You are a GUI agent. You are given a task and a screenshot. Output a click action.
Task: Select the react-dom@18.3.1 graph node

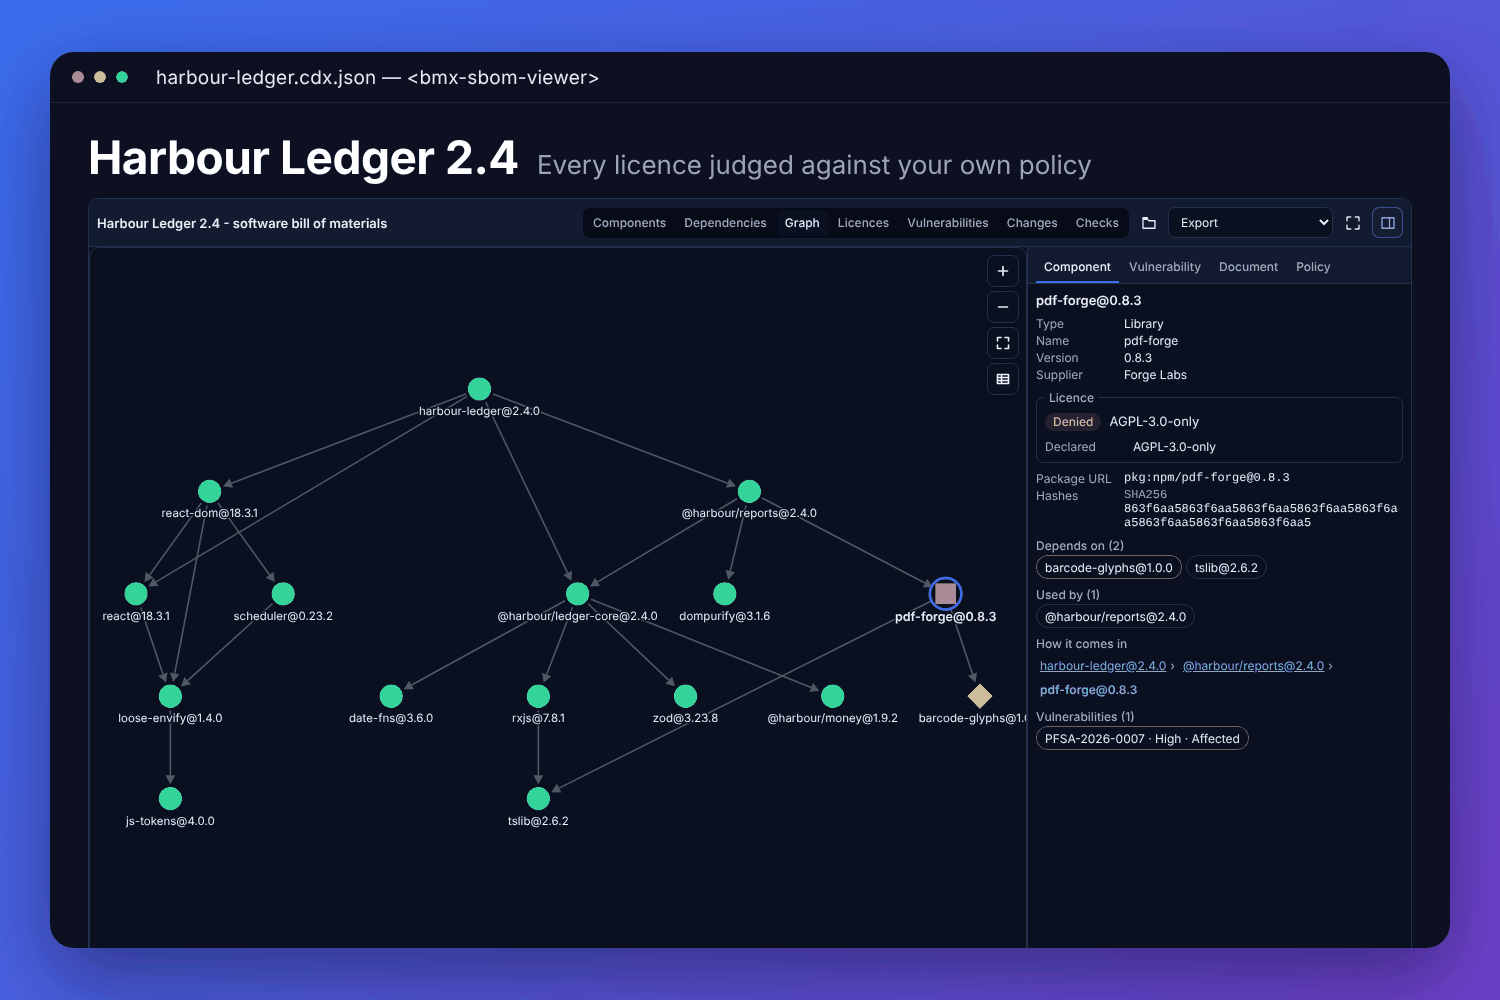(209, 491)
